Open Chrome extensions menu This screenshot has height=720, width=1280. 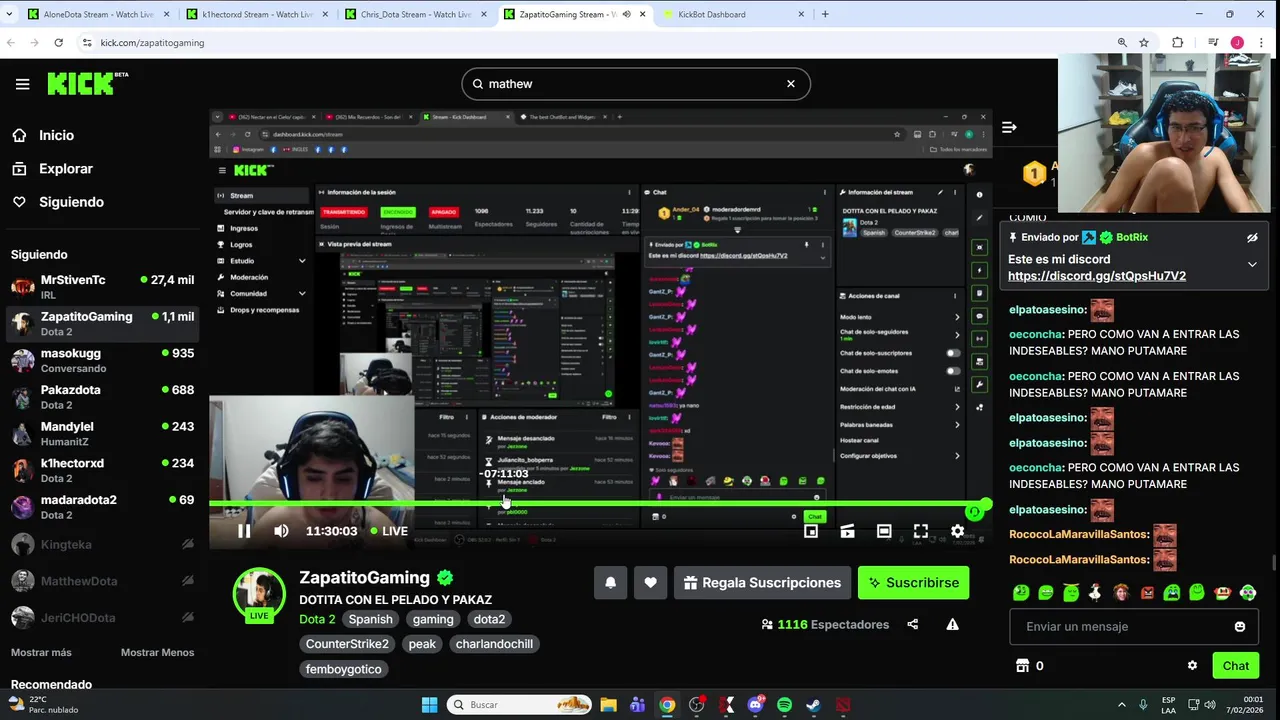pyautogui.click(x=1177, y=43)
